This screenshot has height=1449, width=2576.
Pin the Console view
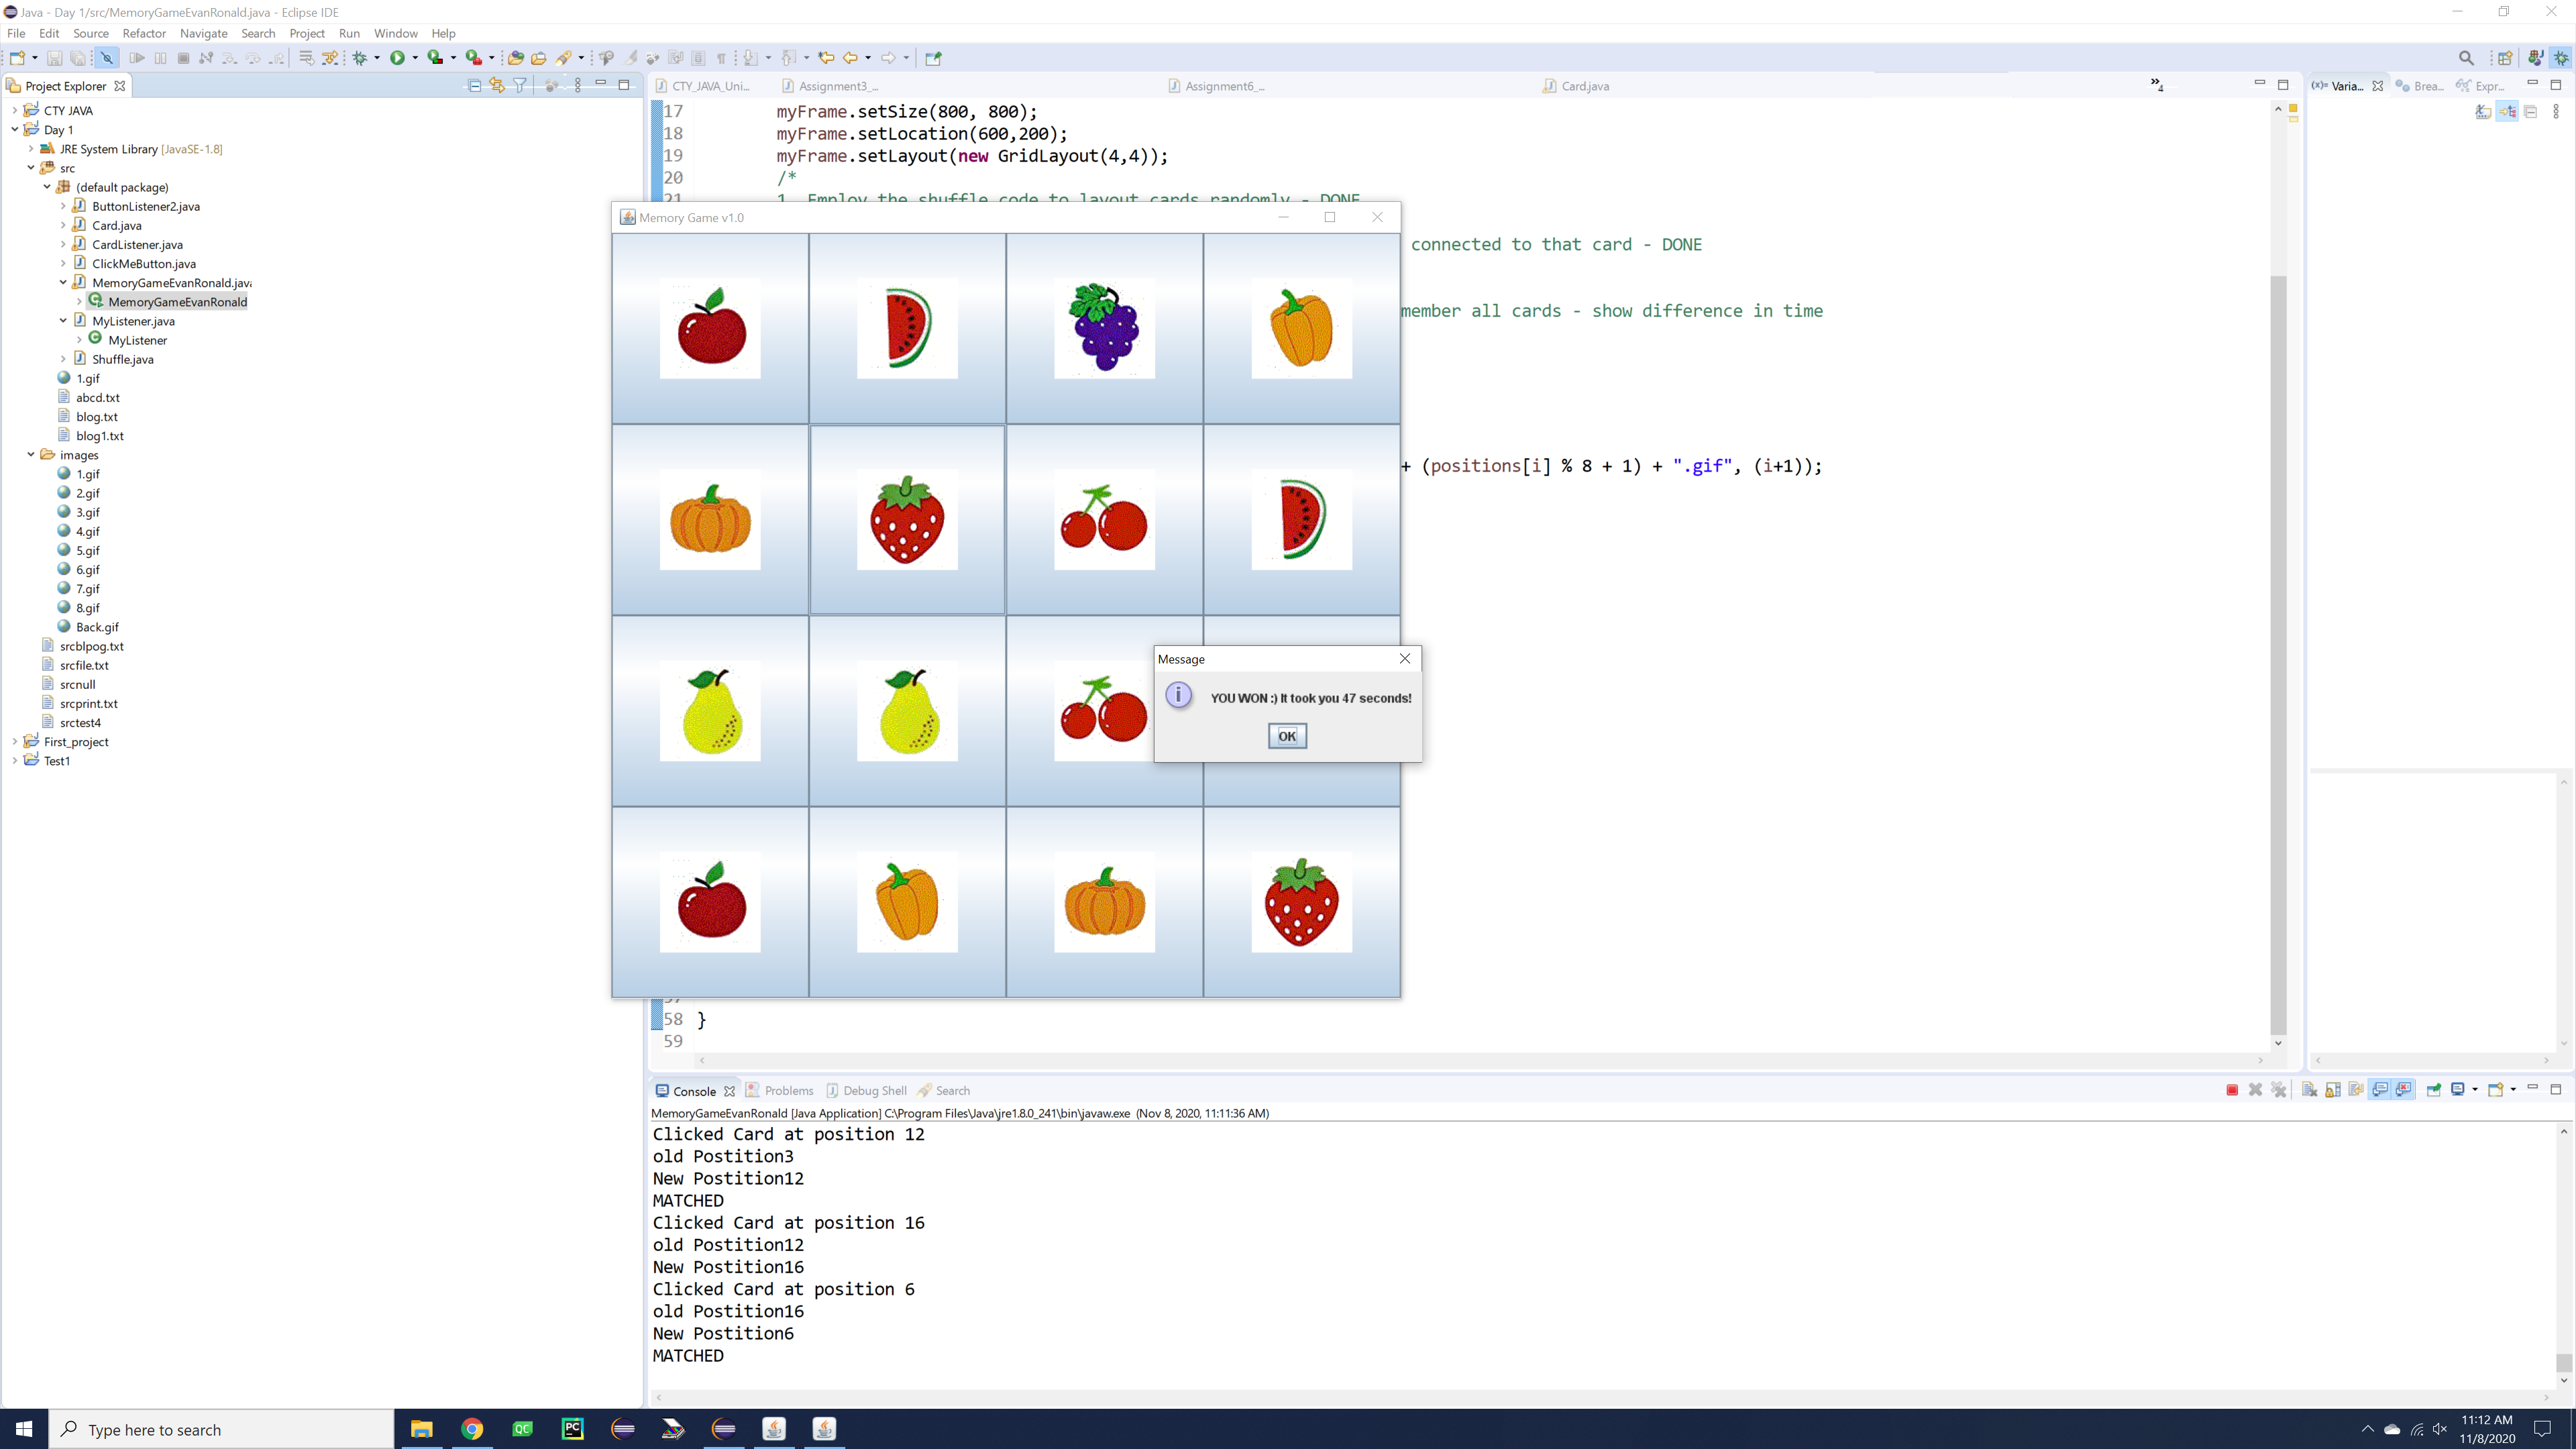pos(2433,1090)
